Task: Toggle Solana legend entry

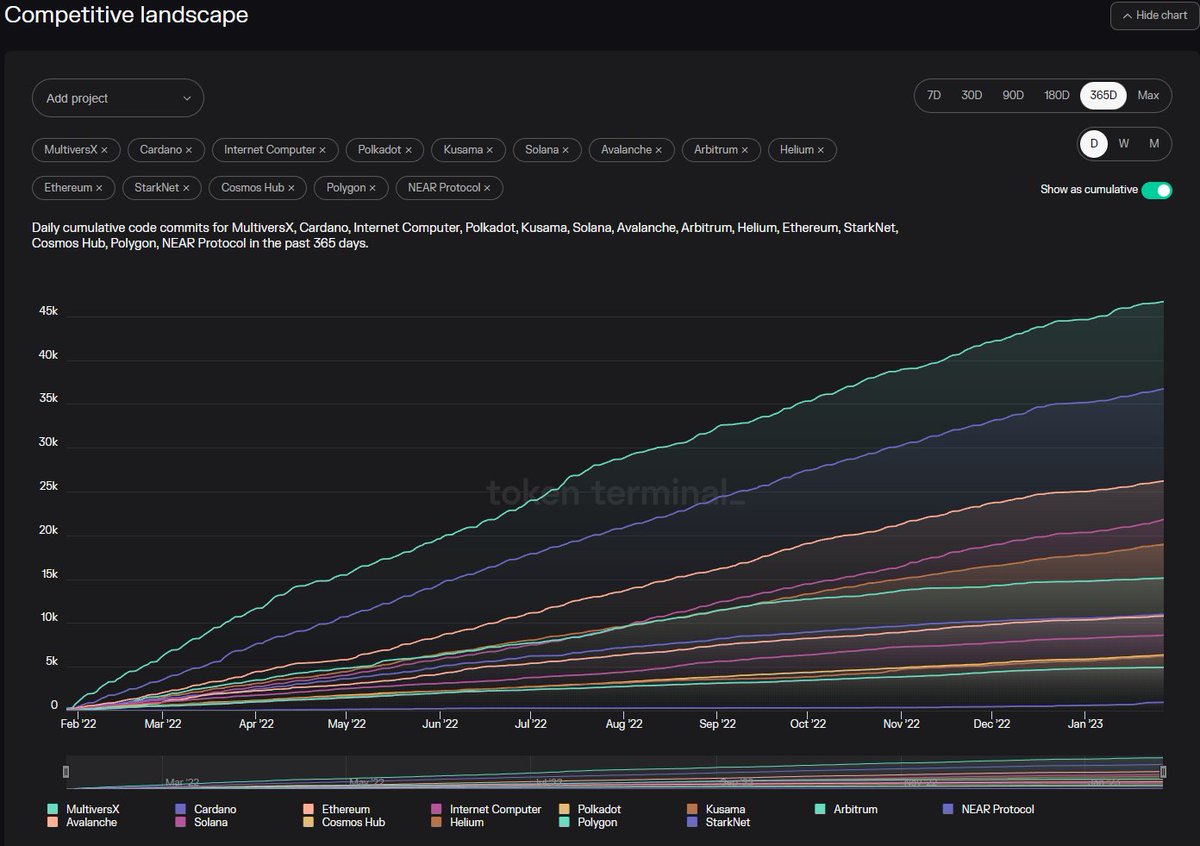Action: (x=202, y=822)
